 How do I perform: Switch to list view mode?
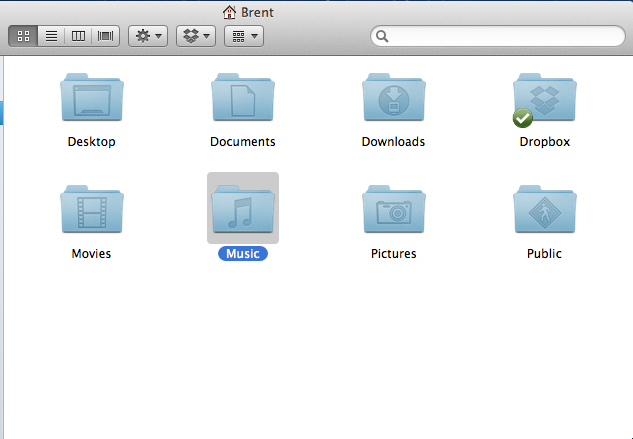(x=51, y=36)
